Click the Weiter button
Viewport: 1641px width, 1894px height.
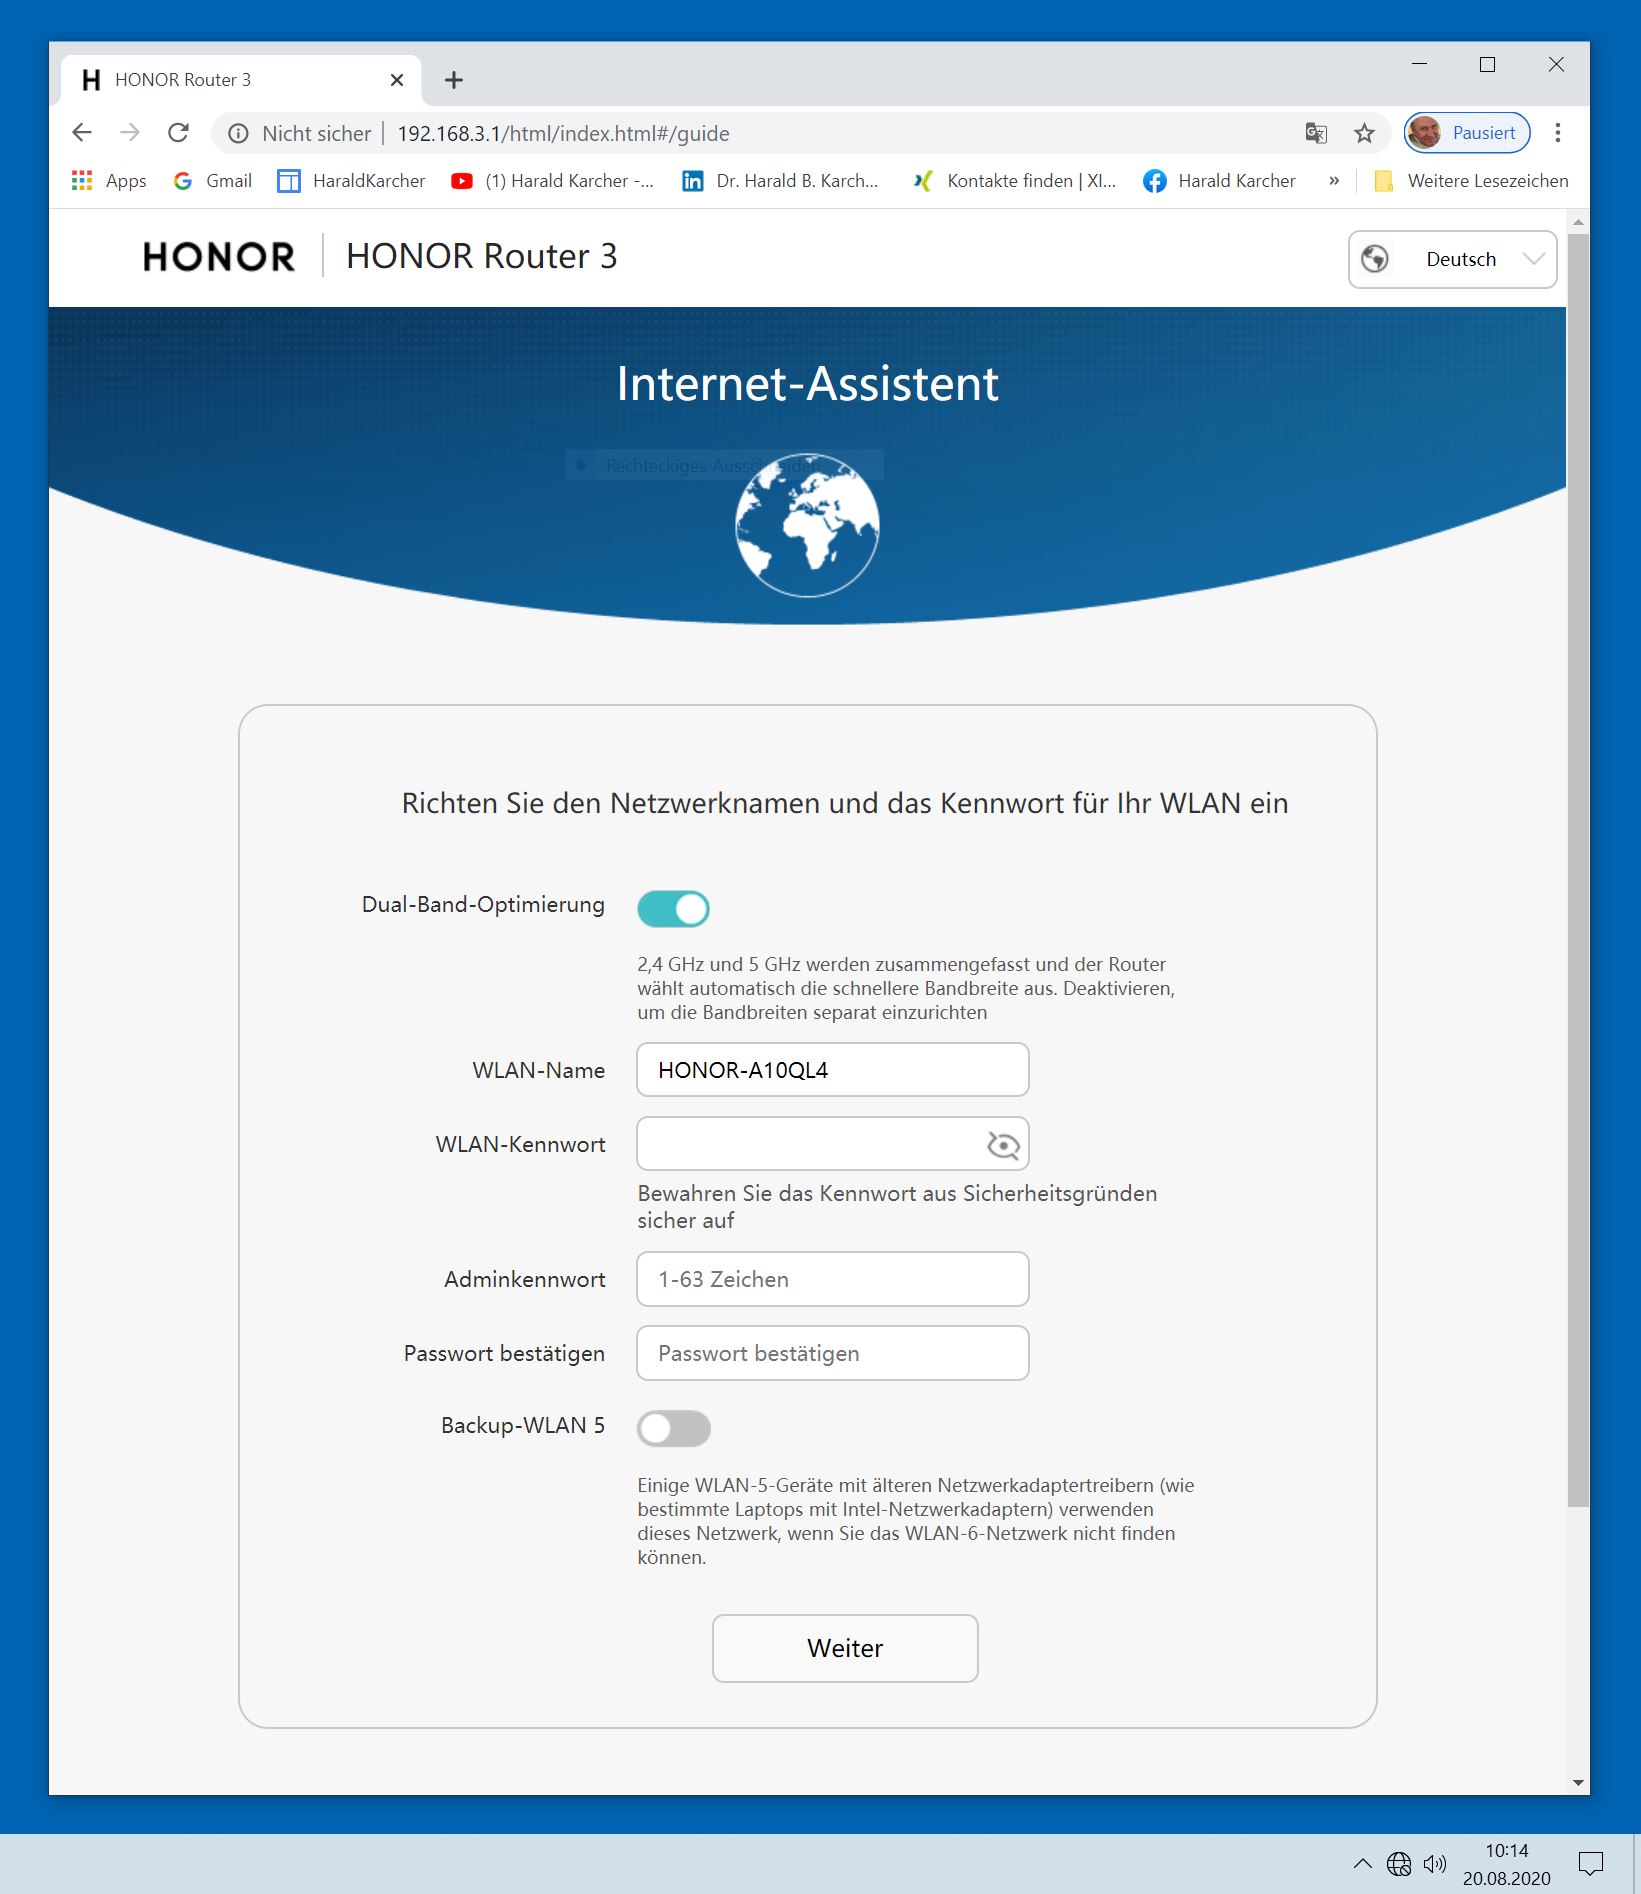(x=845, y=1648)
